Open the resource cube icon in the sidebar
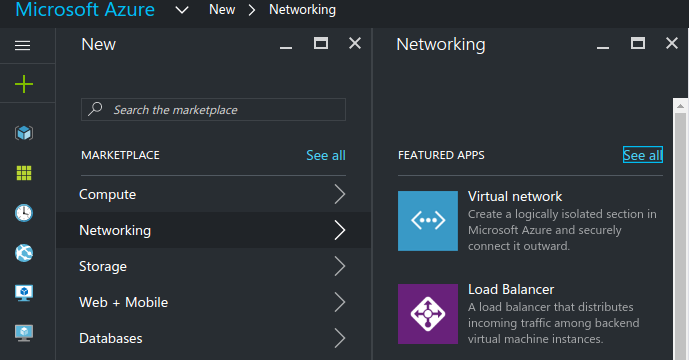Viewport: 689px width, 360px height. (24, 133)
